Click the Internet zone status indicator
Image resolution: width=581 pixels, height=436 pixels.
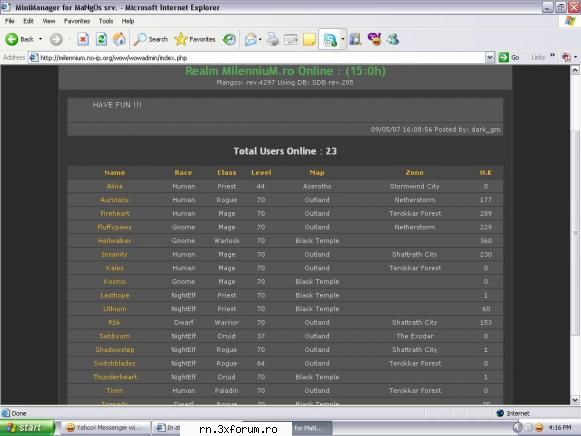[x=513, y=413]
